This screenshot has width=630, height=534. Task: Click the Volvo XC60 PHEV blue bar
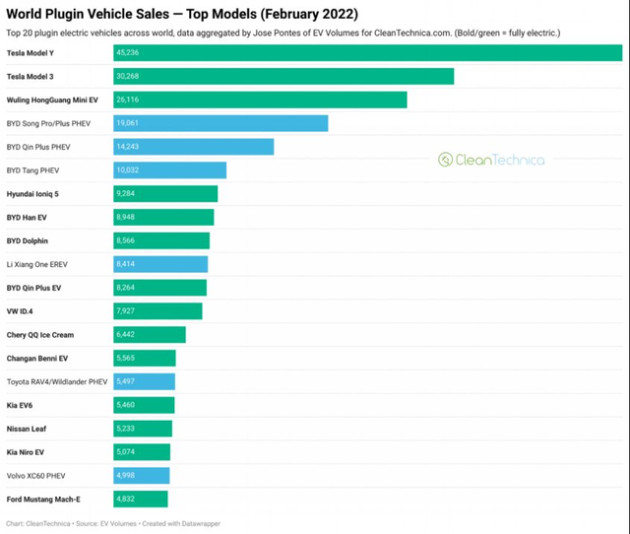click(x=141, y=476)
